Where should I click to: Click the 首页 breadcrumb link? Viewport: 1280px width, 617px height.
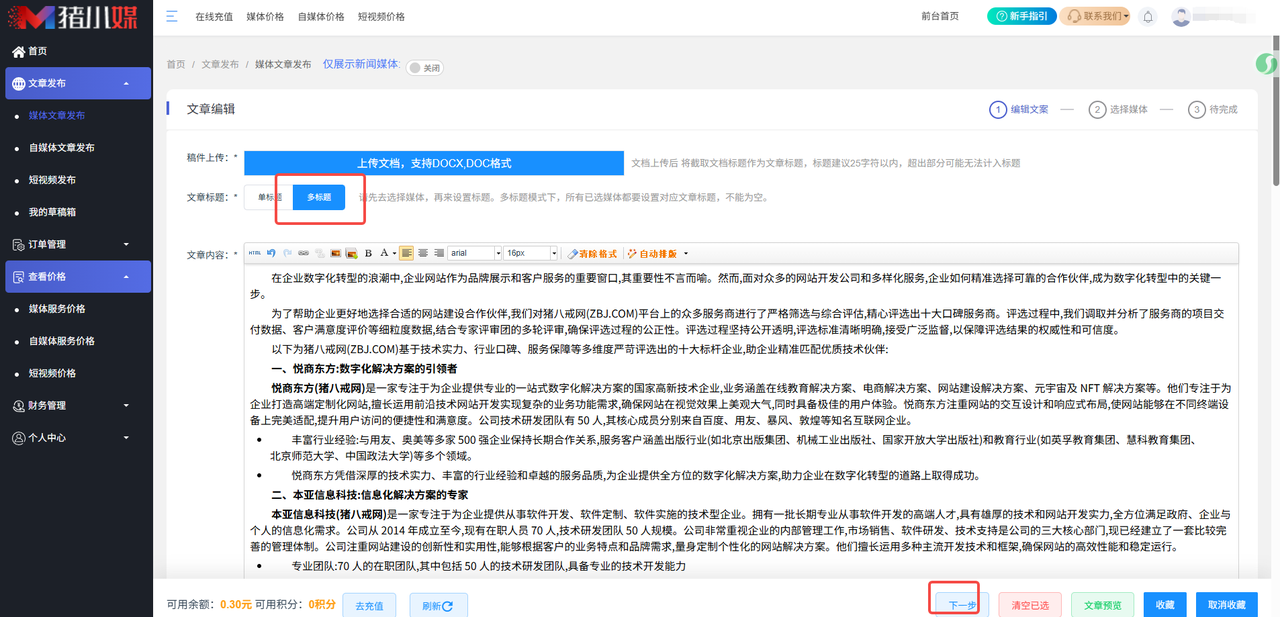(x=176, y=64)
